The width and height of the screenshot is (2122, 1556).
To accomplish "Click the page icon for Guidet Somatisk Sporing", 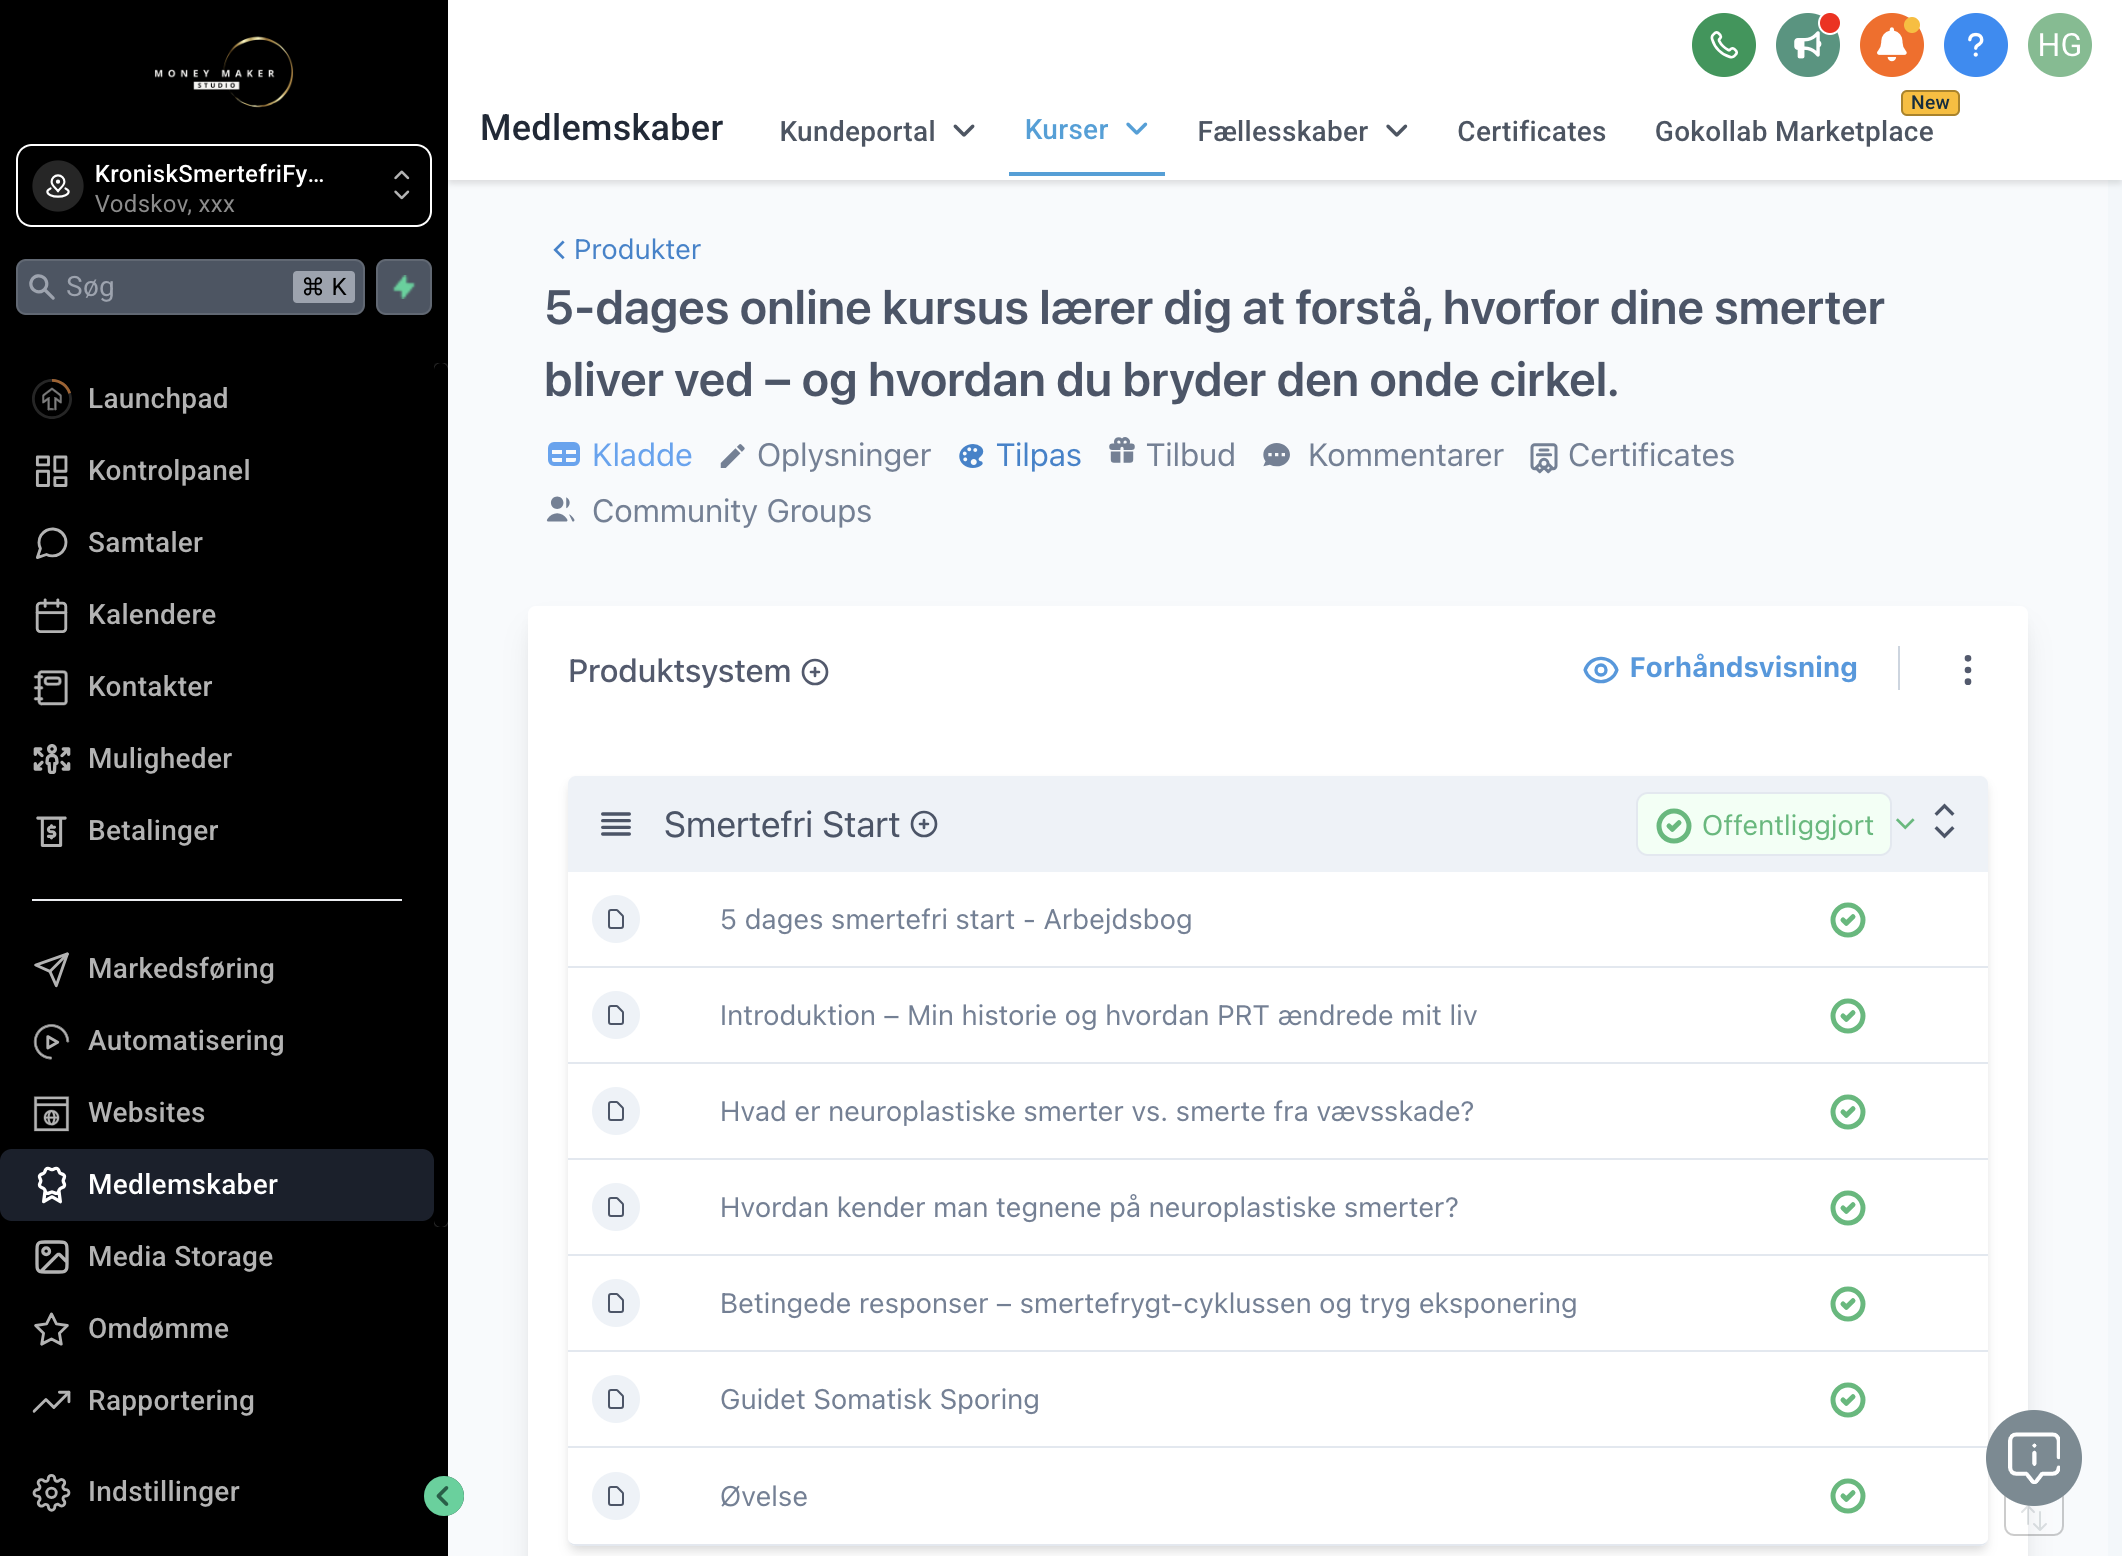I will coord(616,1399).
